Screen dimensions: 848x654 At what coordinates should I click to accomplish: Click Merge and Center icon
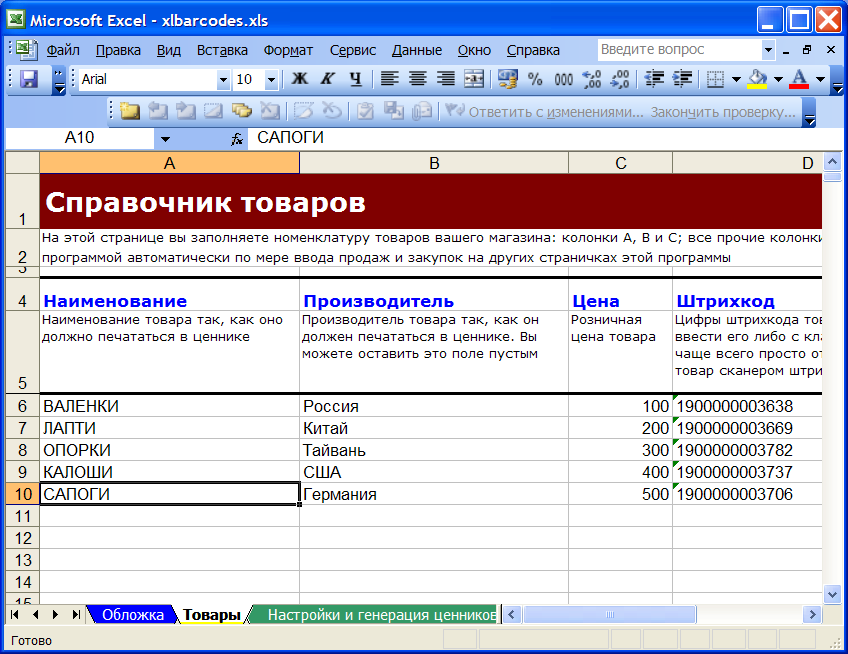coord(473,79)
